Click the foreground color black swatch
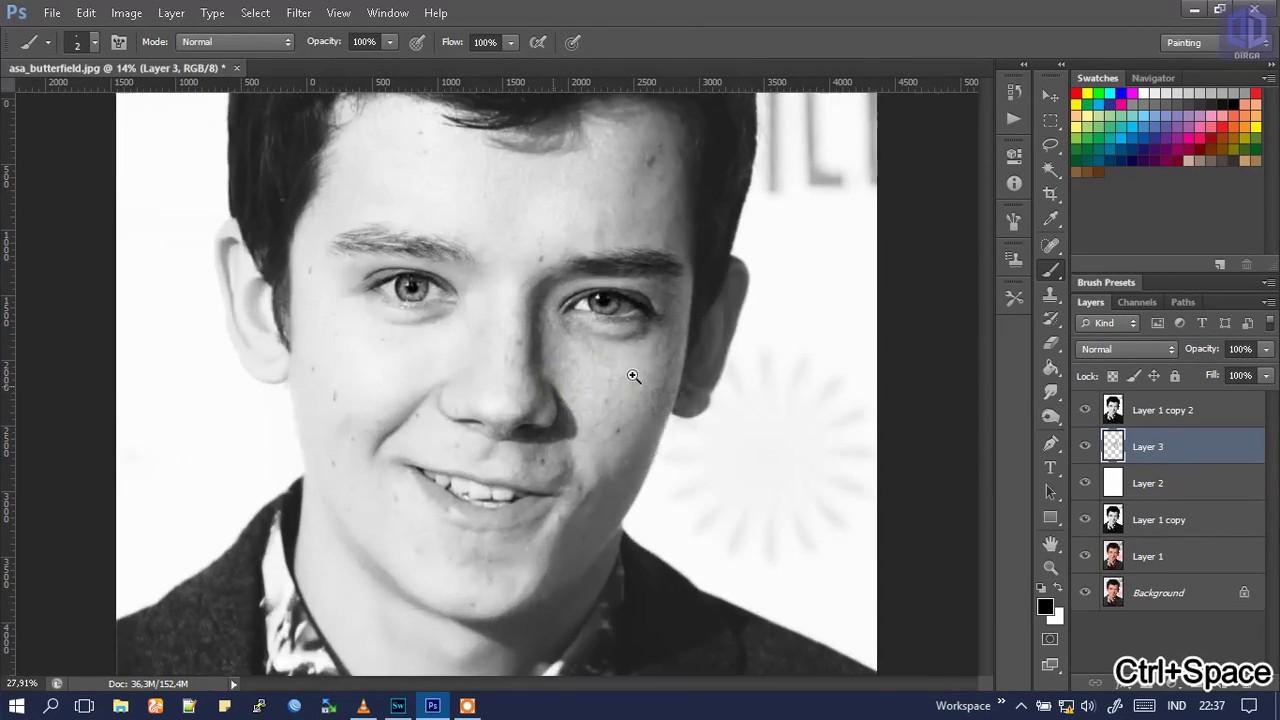1280x720 pixels. [1045, 606]
